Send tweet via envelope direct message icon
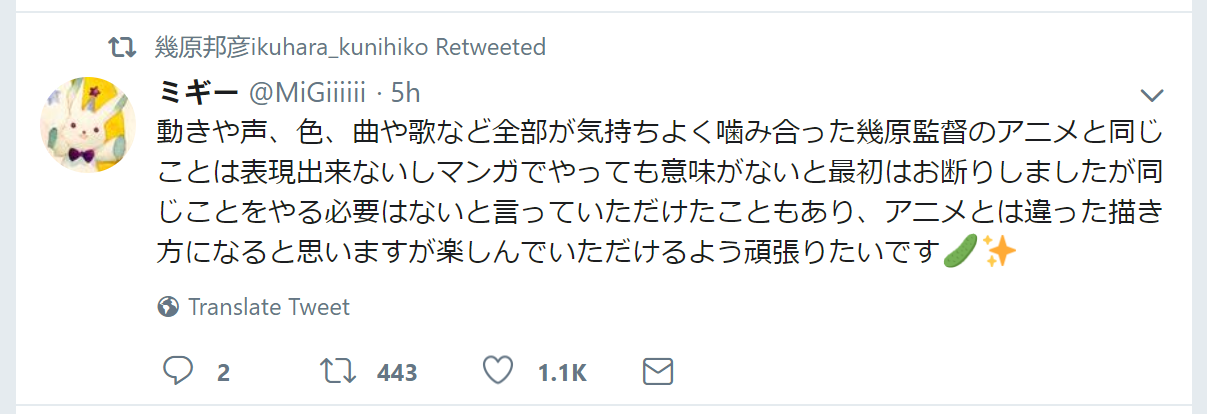 (x=656, y=372)
